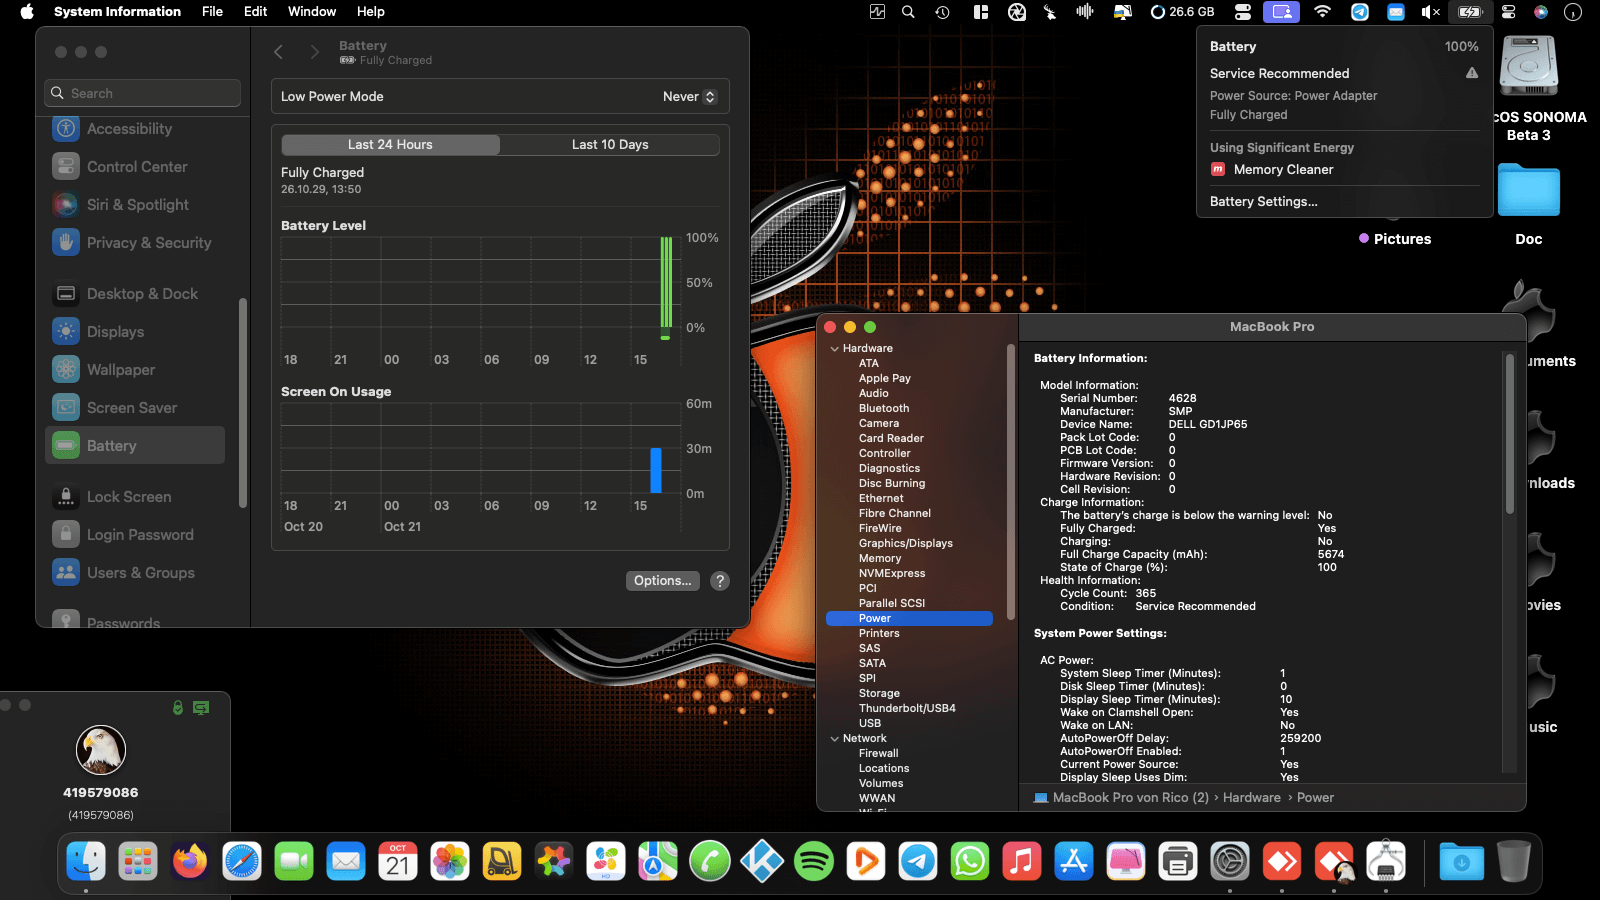Open the Help menu
This screenshot has width=1600, height=900.
[x=371, y=12]
